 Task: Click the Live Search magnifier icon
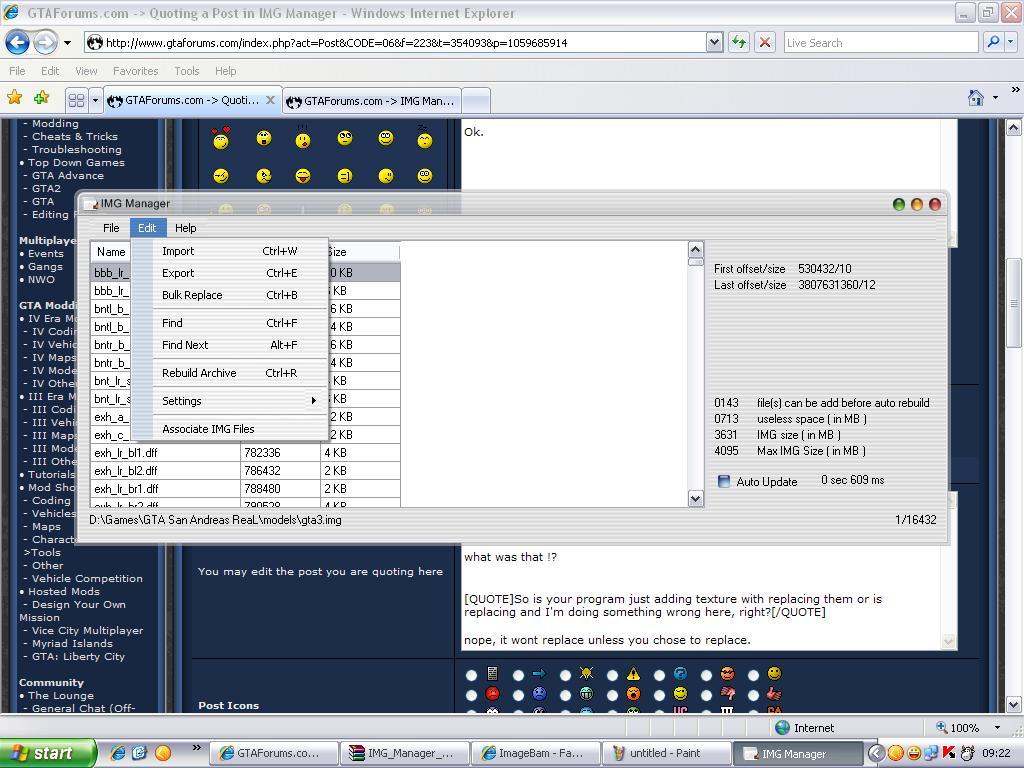(993, 42)
